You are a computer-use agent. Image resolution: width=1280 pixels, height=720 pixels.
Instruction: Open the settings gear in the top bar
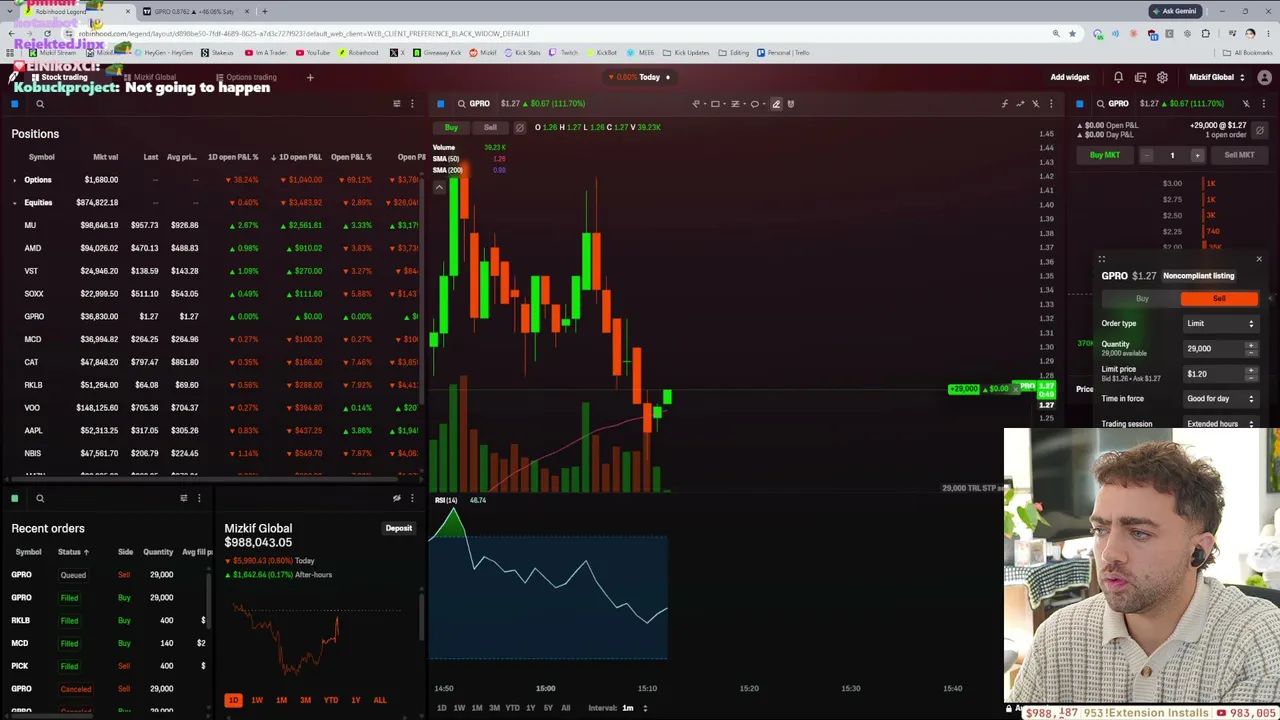coord(1162,77)
